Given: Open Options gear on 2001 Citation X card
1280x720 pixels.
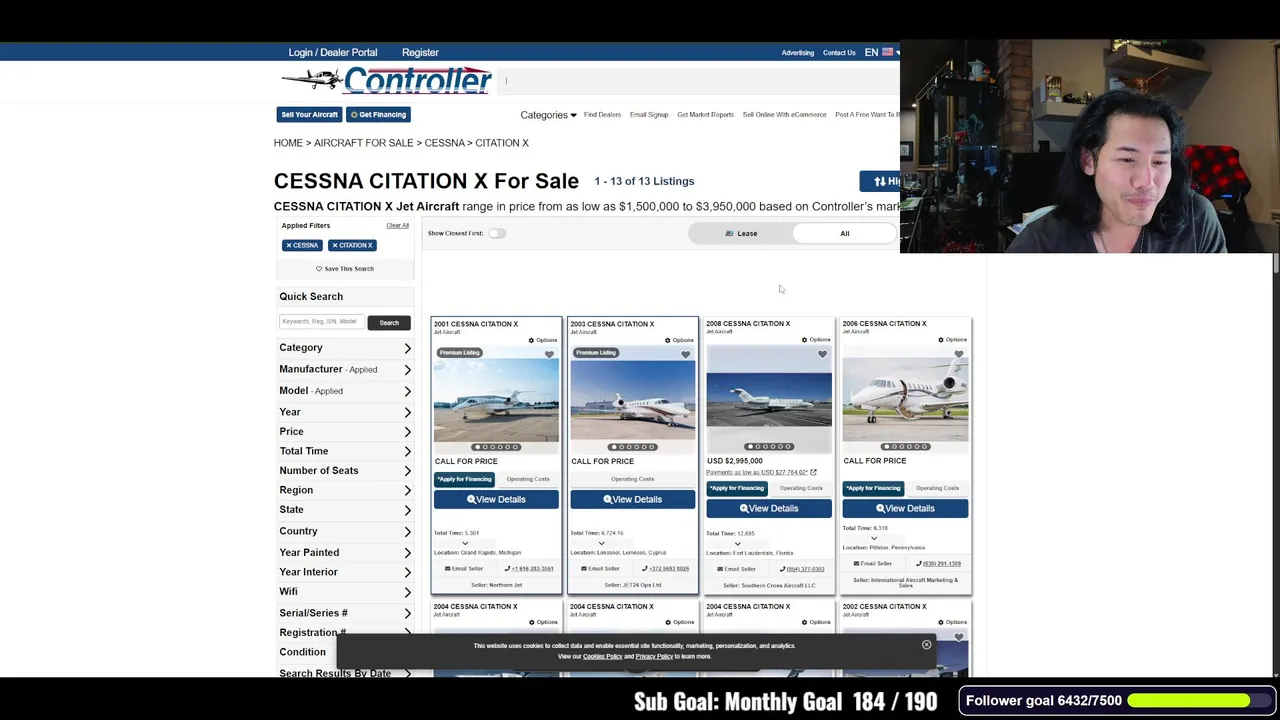Looking at the screenshot, I should click(x=543, y=340).
